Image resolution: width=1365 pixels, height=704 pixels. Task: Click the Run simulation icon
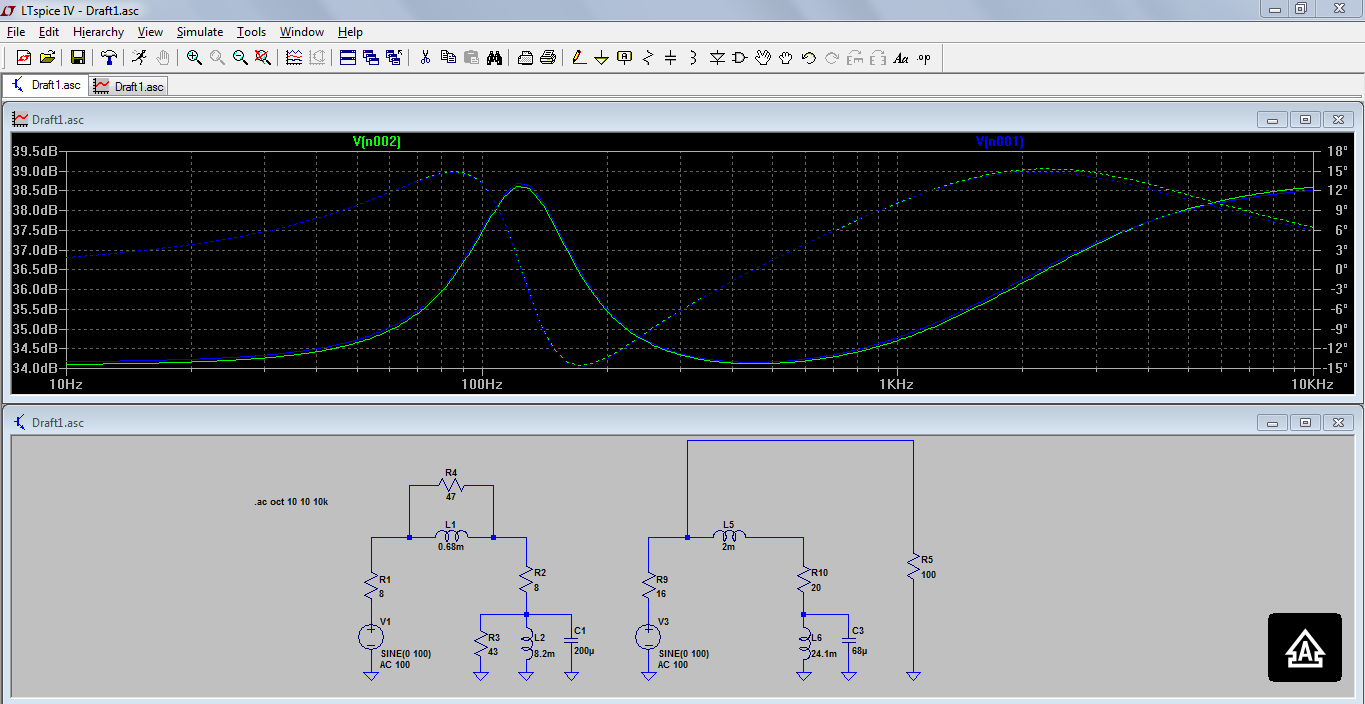tap(139, 58)
